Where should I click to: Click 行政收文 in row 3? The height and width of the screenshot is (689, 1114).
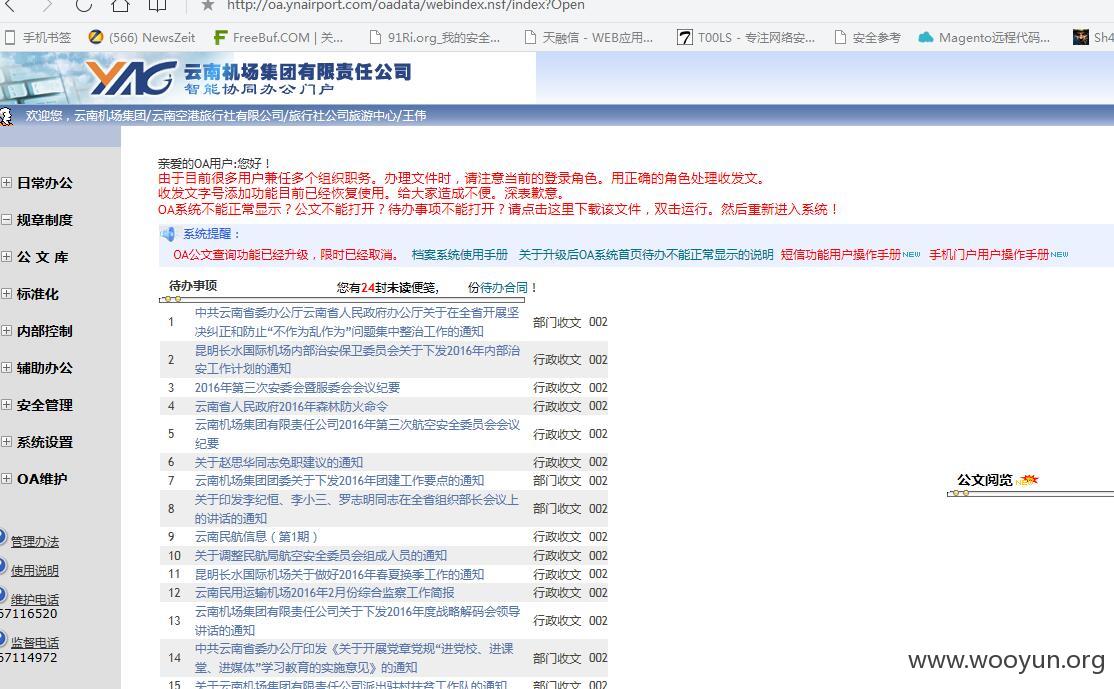(557, 388)
